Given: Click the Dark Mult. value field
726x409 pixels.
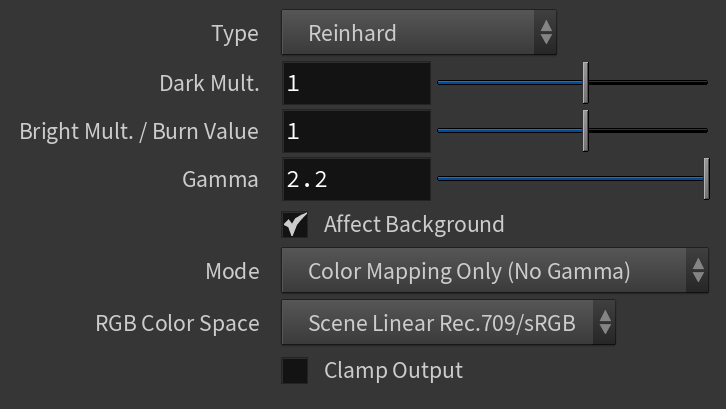Looking at the screenshot, I should [x=357, y=83].
